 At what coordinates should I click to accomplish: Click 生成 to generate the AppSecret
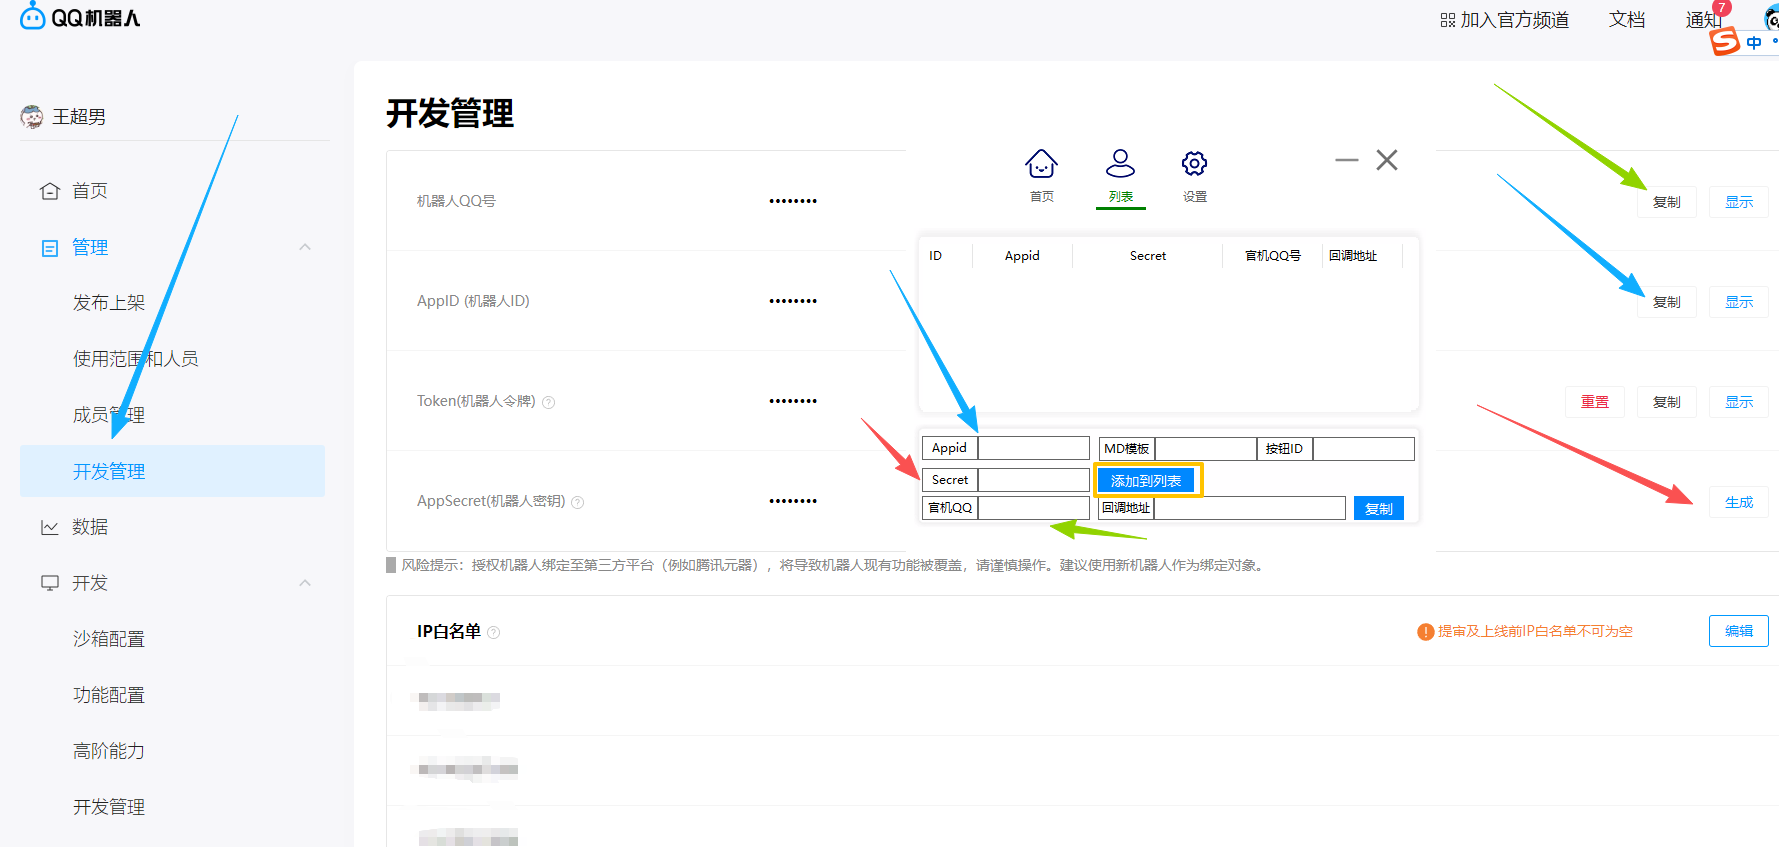pos(1738,502)
